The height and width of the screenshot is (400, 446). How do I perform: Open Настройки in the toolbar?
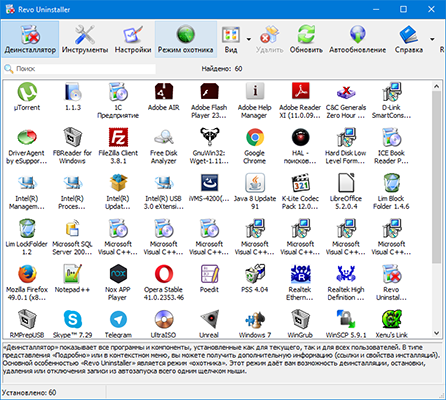133,39
